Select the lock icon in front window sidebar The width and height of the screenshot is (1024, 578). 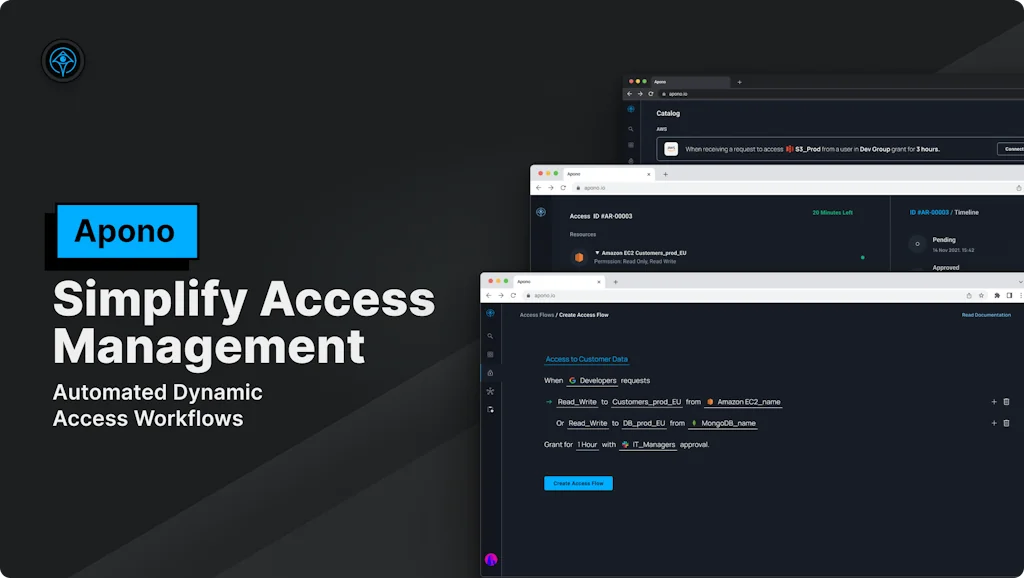[490, 373]
